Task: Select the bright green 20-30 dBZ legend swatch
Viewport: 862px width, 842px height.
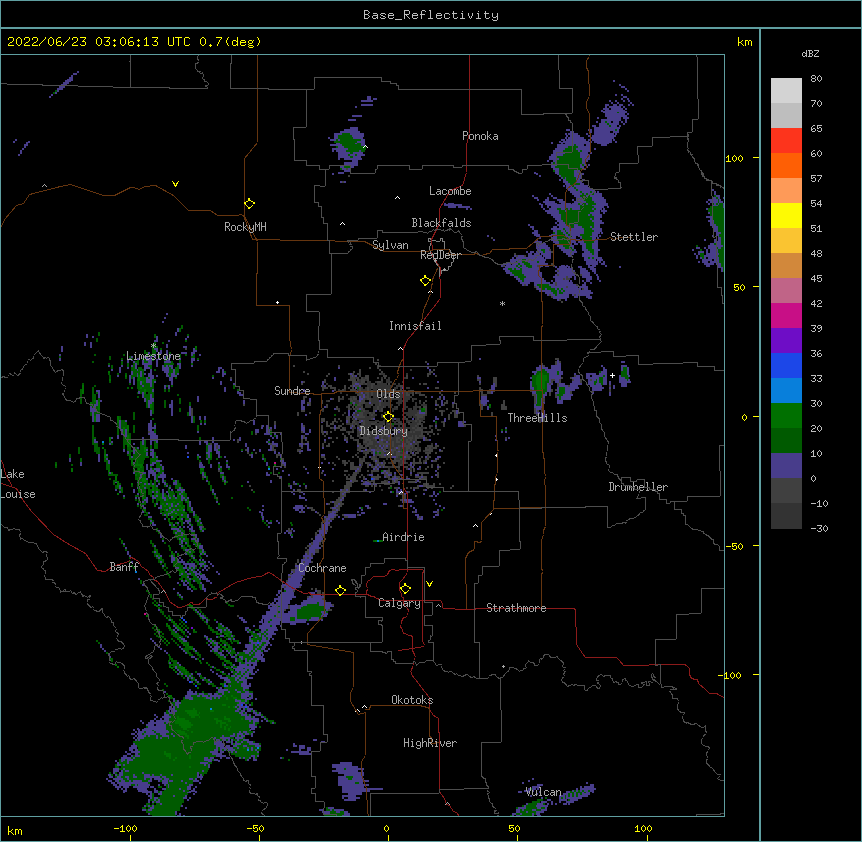Action: coord(786,416)
